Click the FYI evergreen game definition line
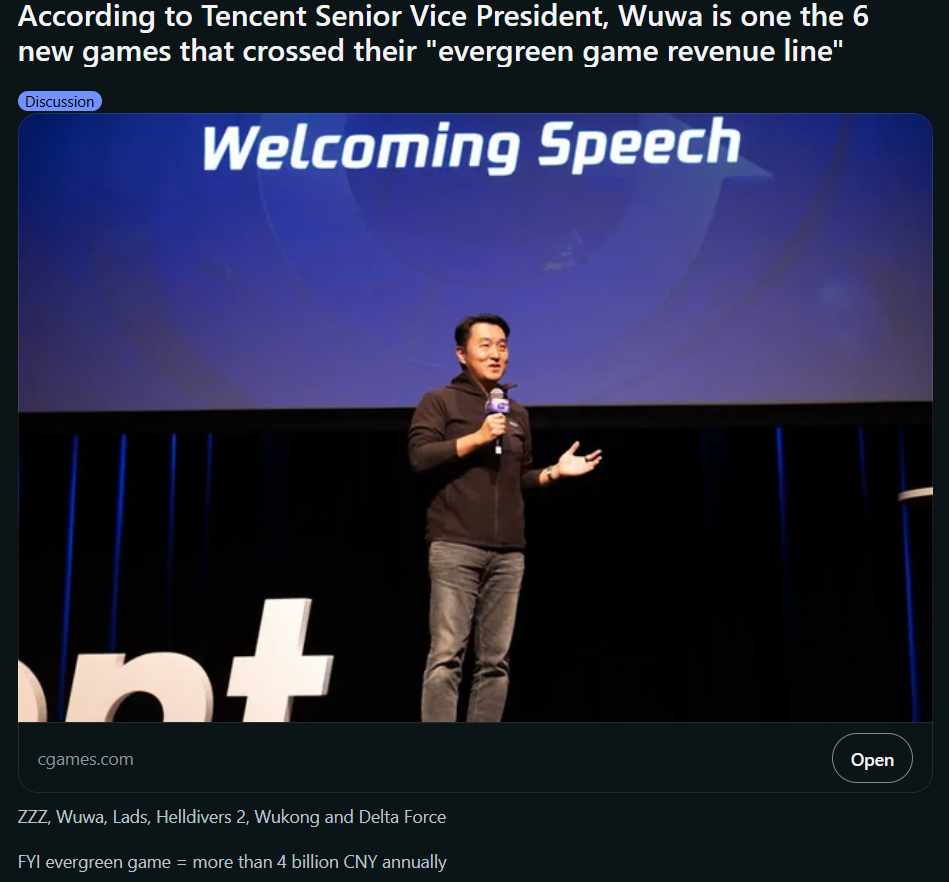This screenshot has width=949, height=882. 232,862
